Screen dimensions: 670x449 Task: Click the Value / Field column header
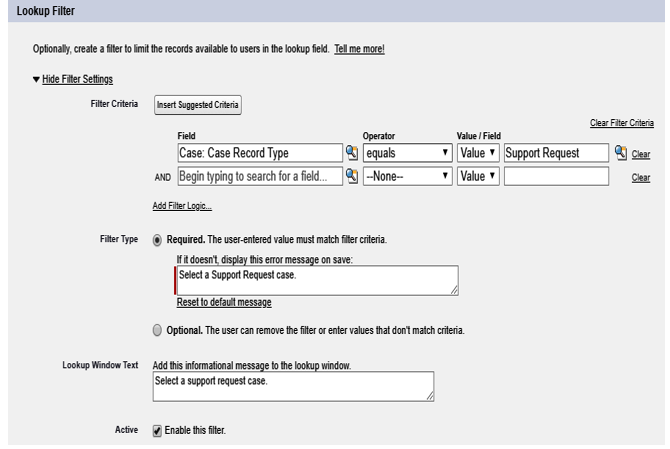[479, 136]
